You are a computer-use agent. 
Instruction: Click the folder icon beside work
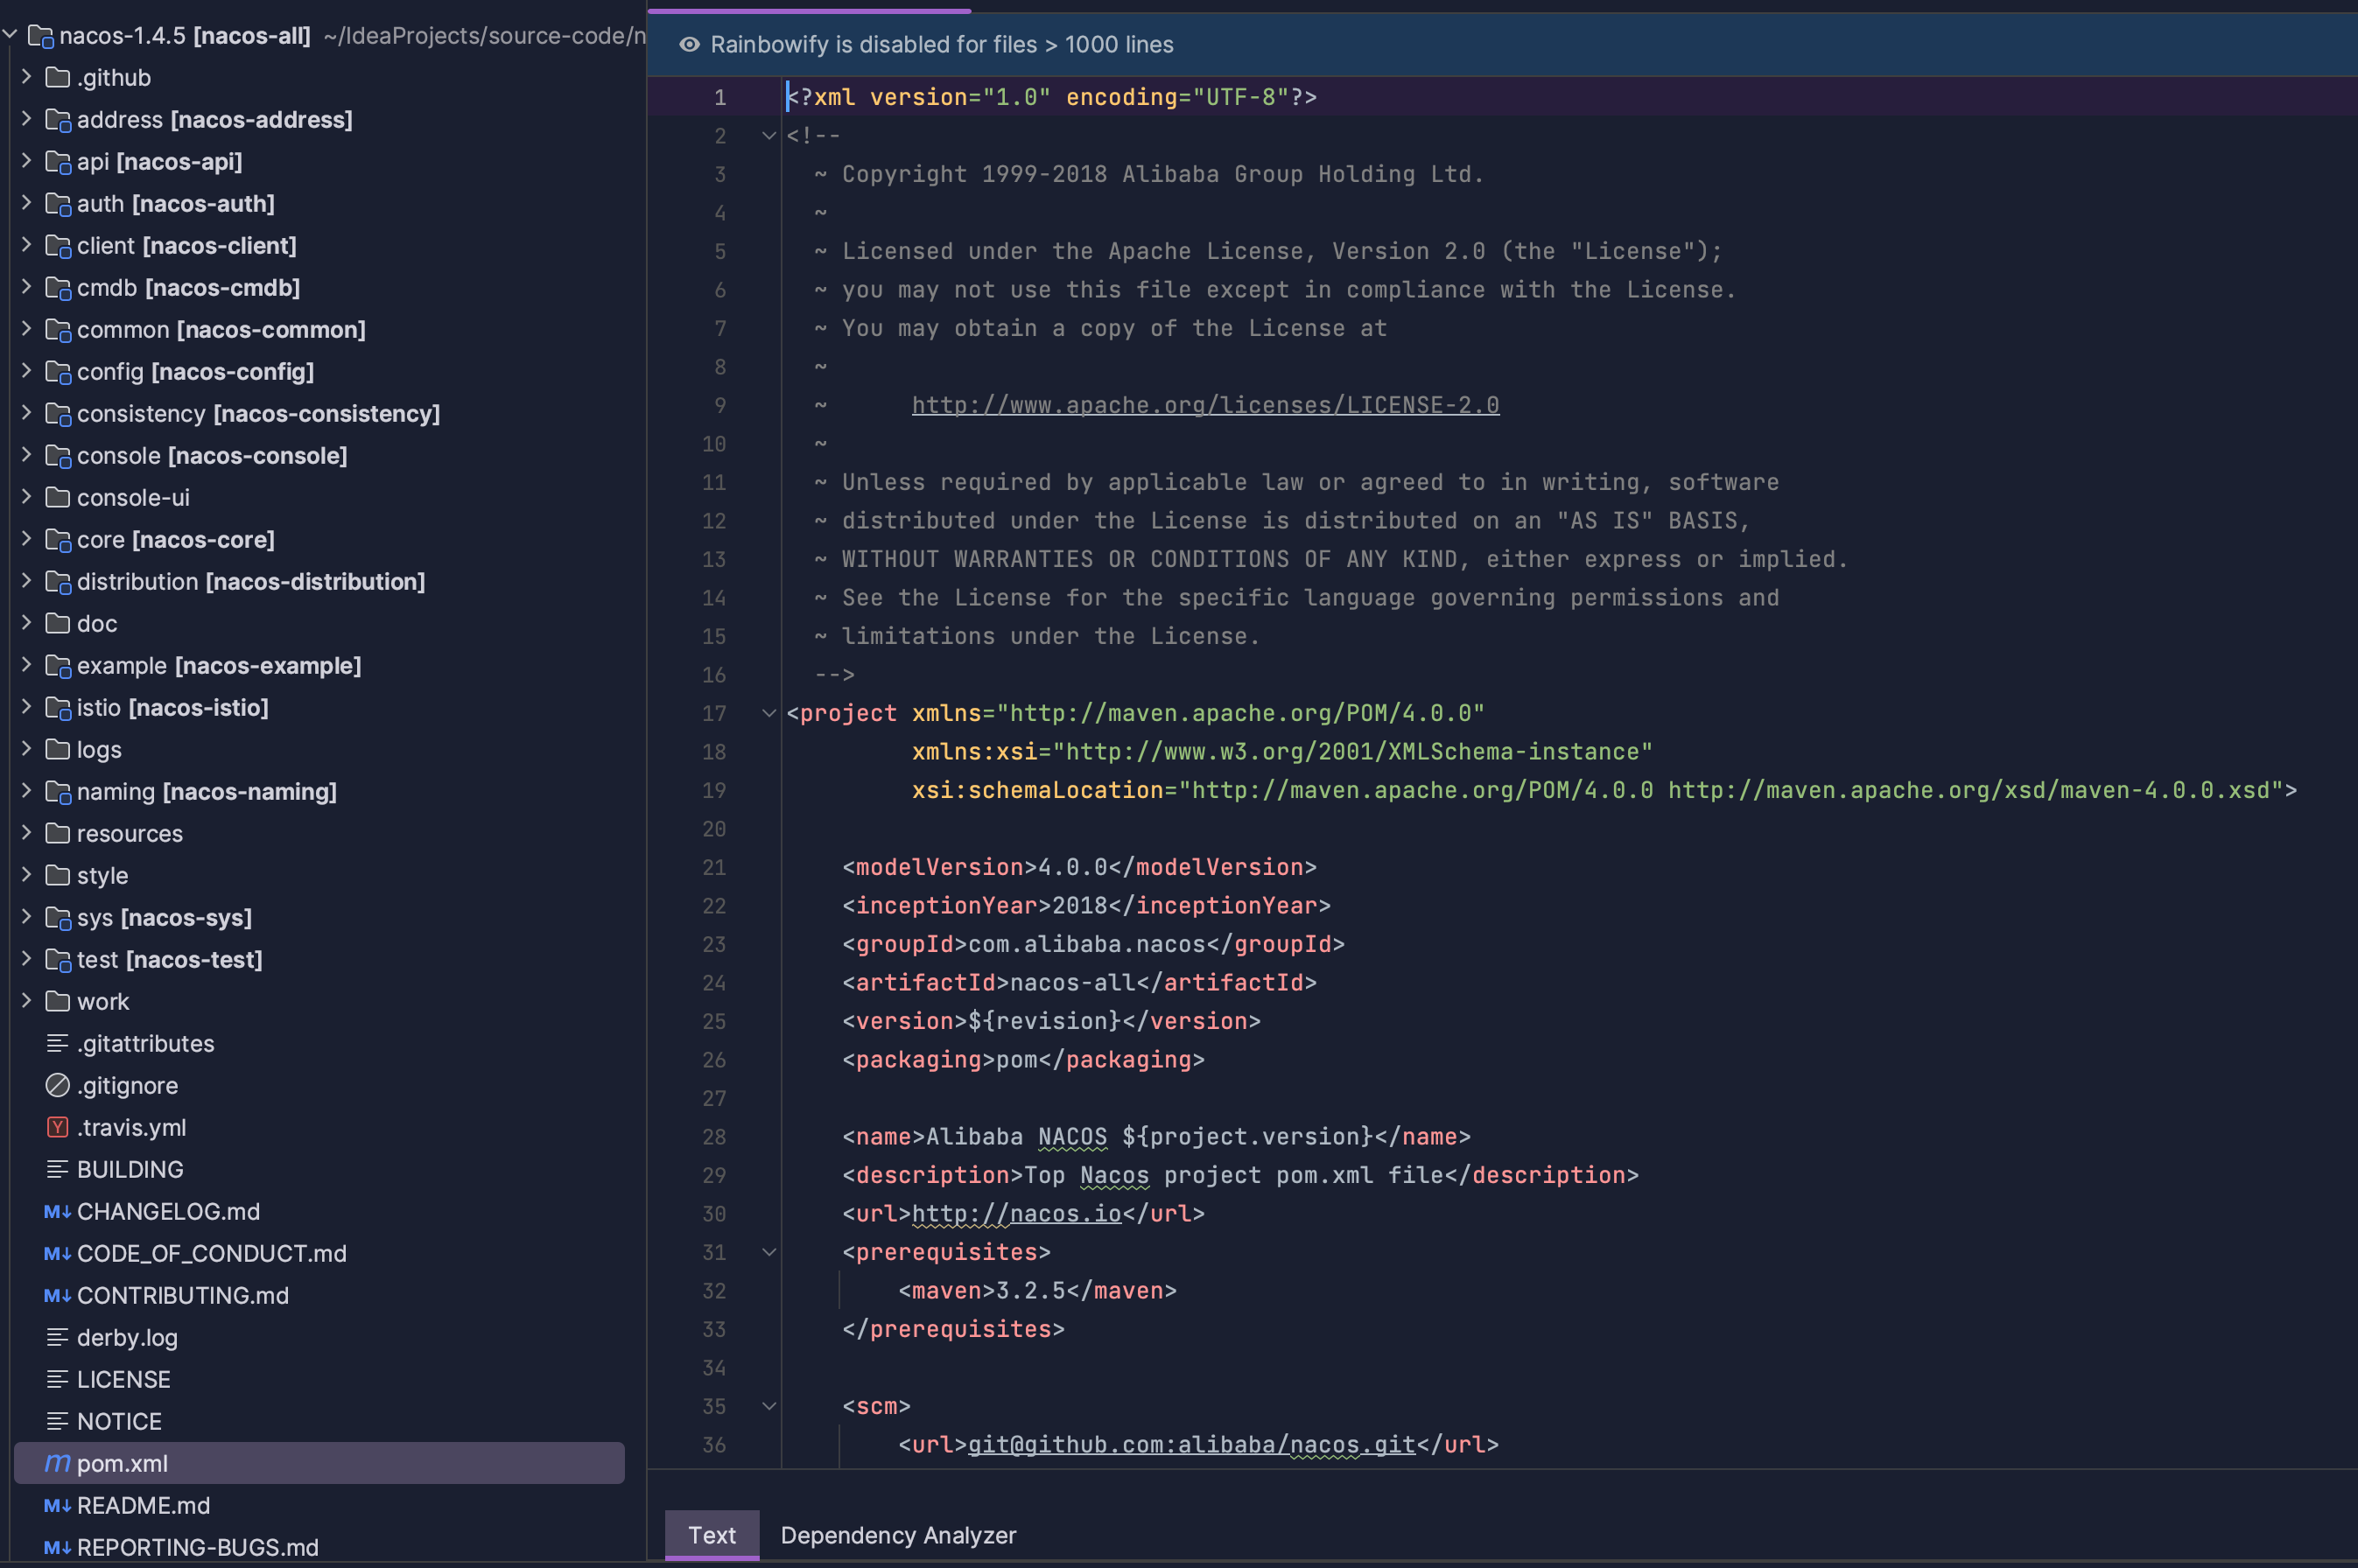[58, 1001]
